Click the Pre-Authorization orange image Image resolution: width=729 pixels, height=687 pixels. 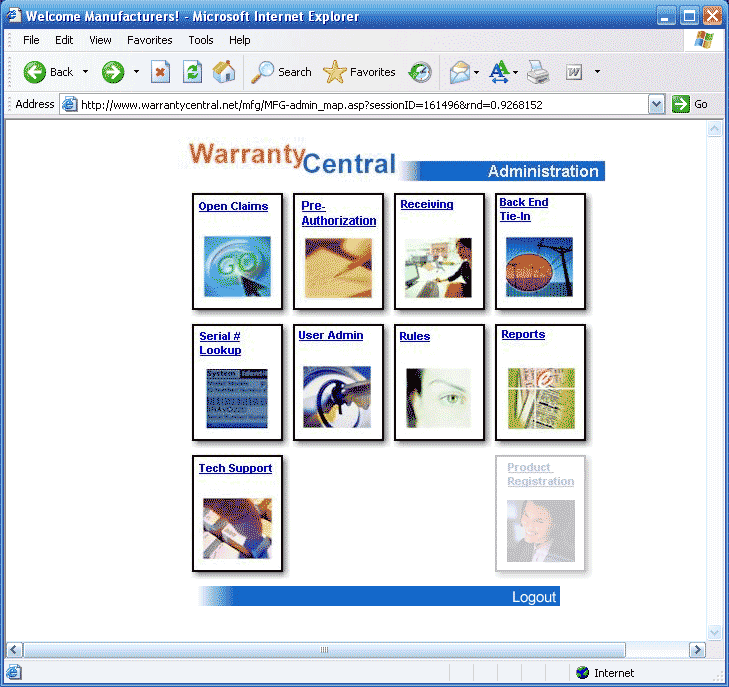coord(338,268)
